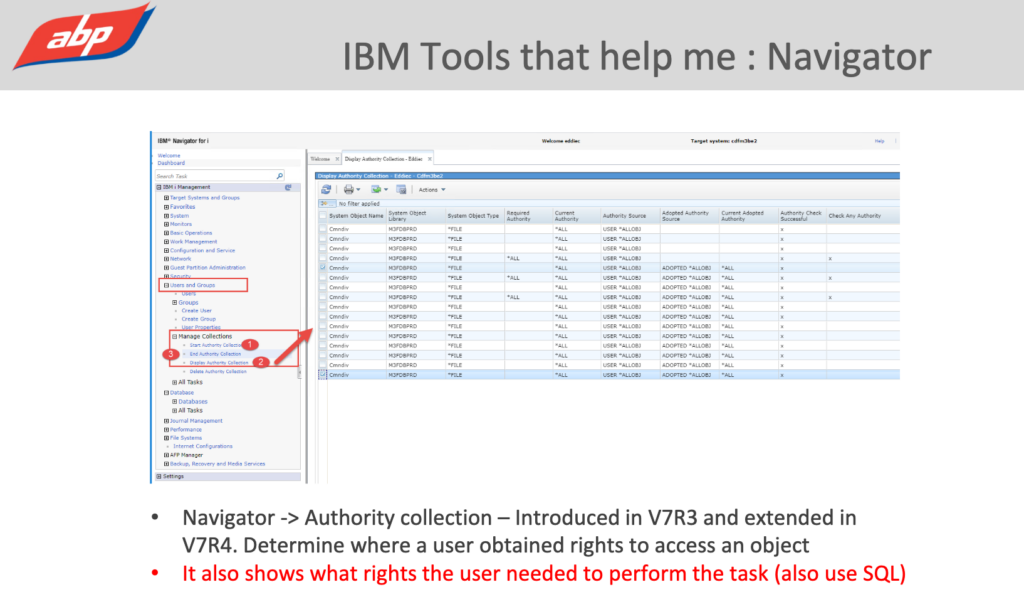
Task: Click the 'Welcome eddiec' header text
Action: [x=561, y=141]
